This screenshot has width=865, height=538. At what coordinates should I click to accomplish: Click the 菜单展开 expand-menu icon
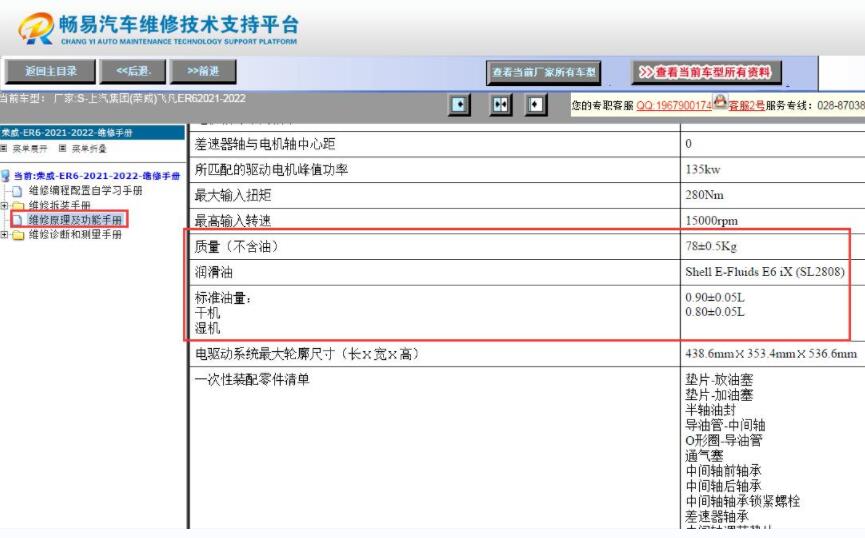4,148
